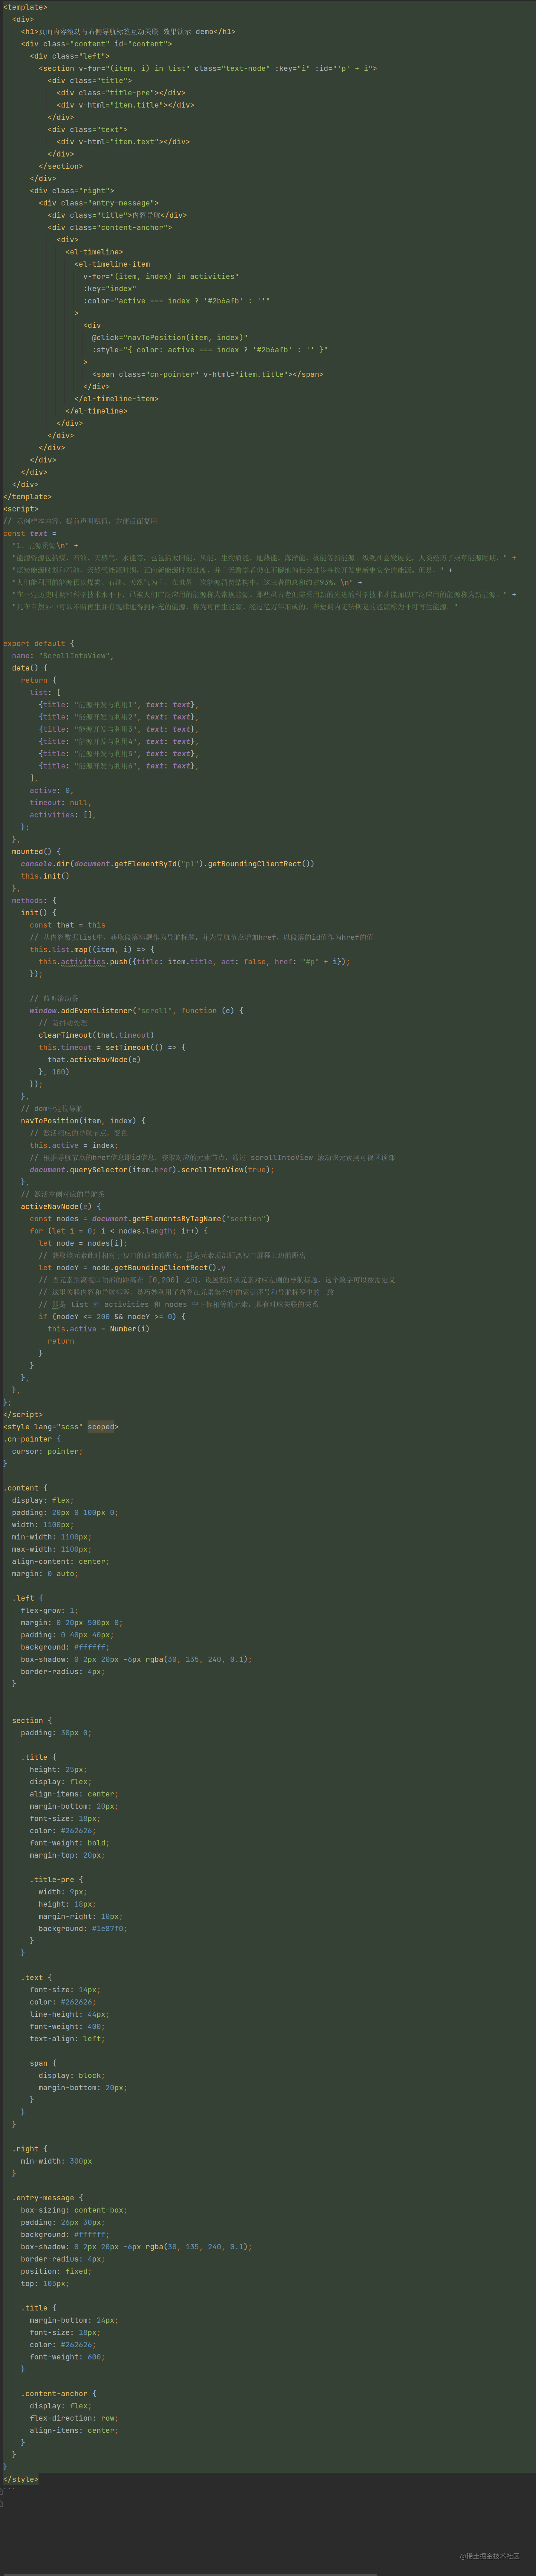
Task: Click the 'clearTimeout(that.timeout)' line
Action: tap(96, 1035)
